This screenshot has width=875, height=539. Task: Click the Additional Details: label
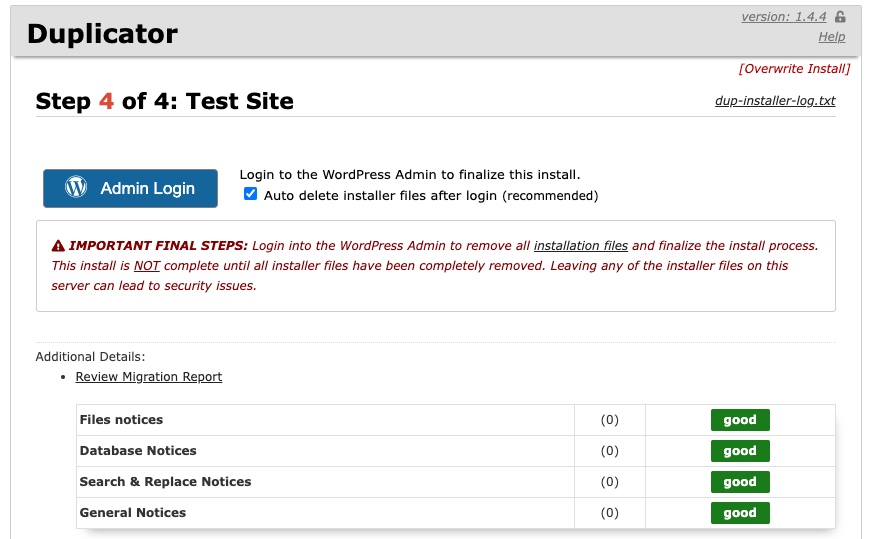tap(90, 357)
